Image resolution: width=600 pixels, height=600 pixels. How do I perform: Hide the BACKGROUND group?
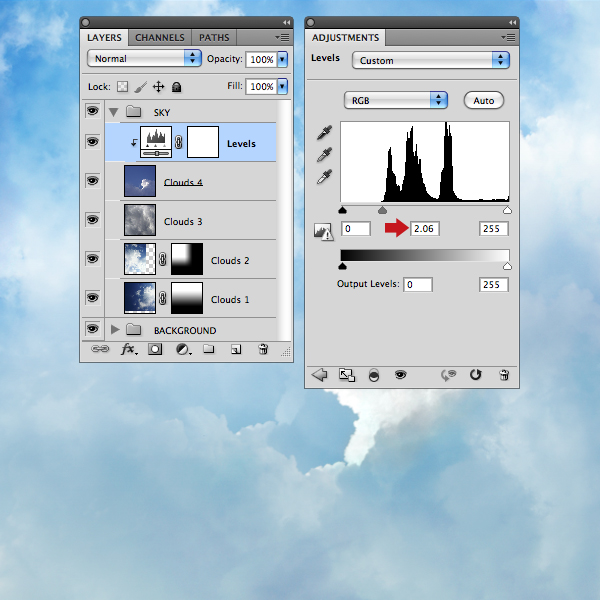pos(92,329)
